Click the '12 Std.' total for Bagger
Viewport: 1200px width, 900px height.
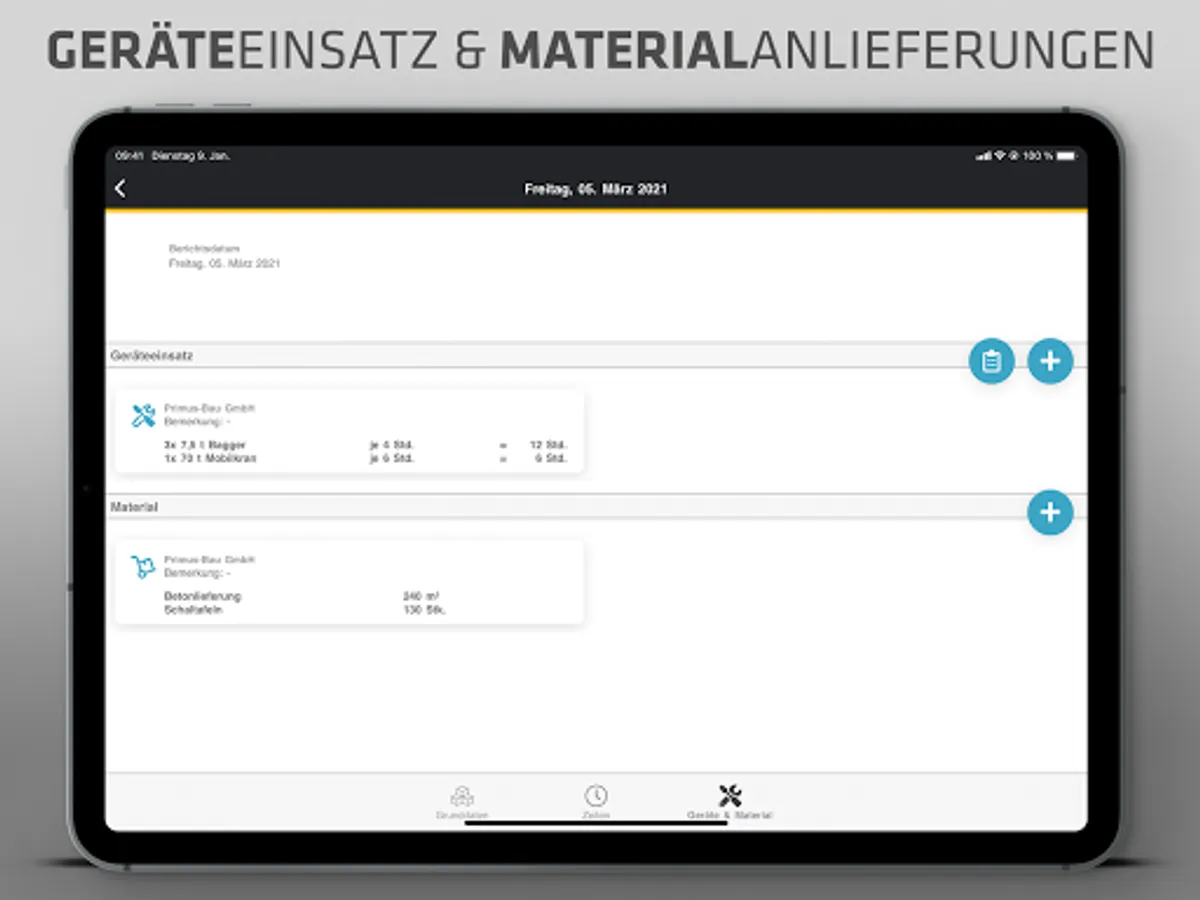click(x=549, y=444)
